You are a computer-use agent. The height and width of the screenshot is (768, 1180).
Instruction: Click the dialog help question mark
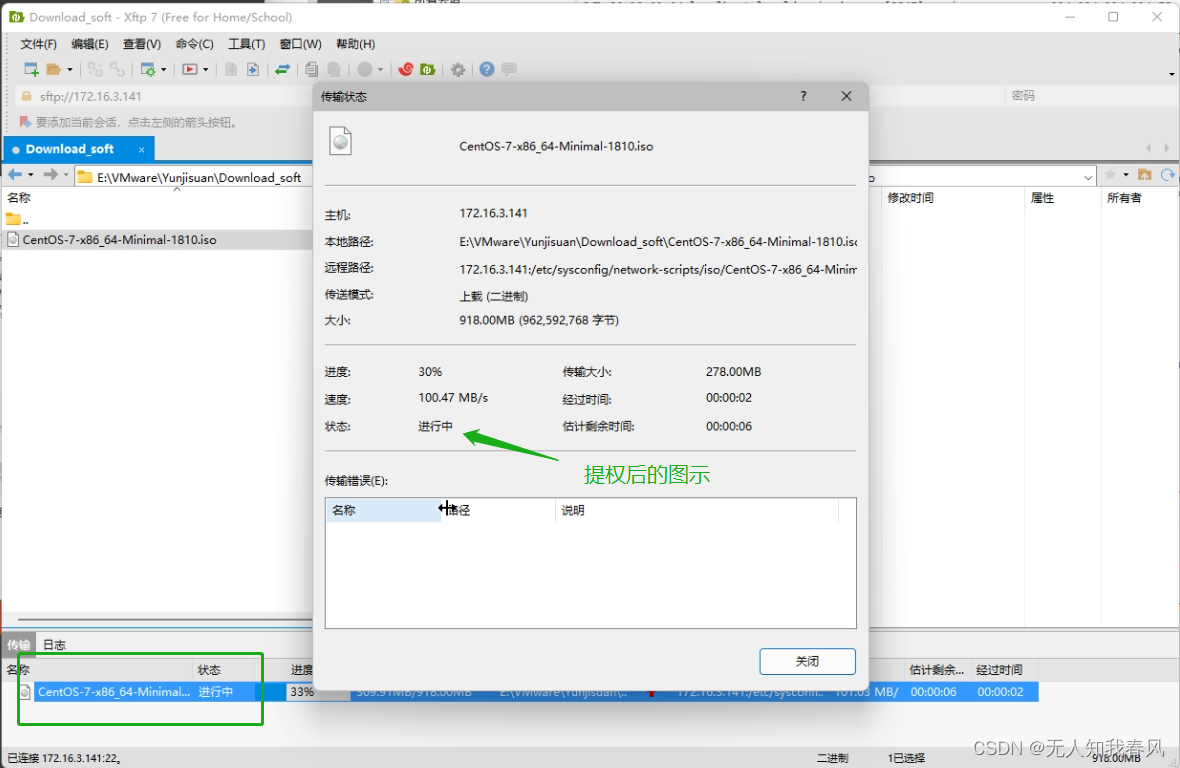(802, 96)
